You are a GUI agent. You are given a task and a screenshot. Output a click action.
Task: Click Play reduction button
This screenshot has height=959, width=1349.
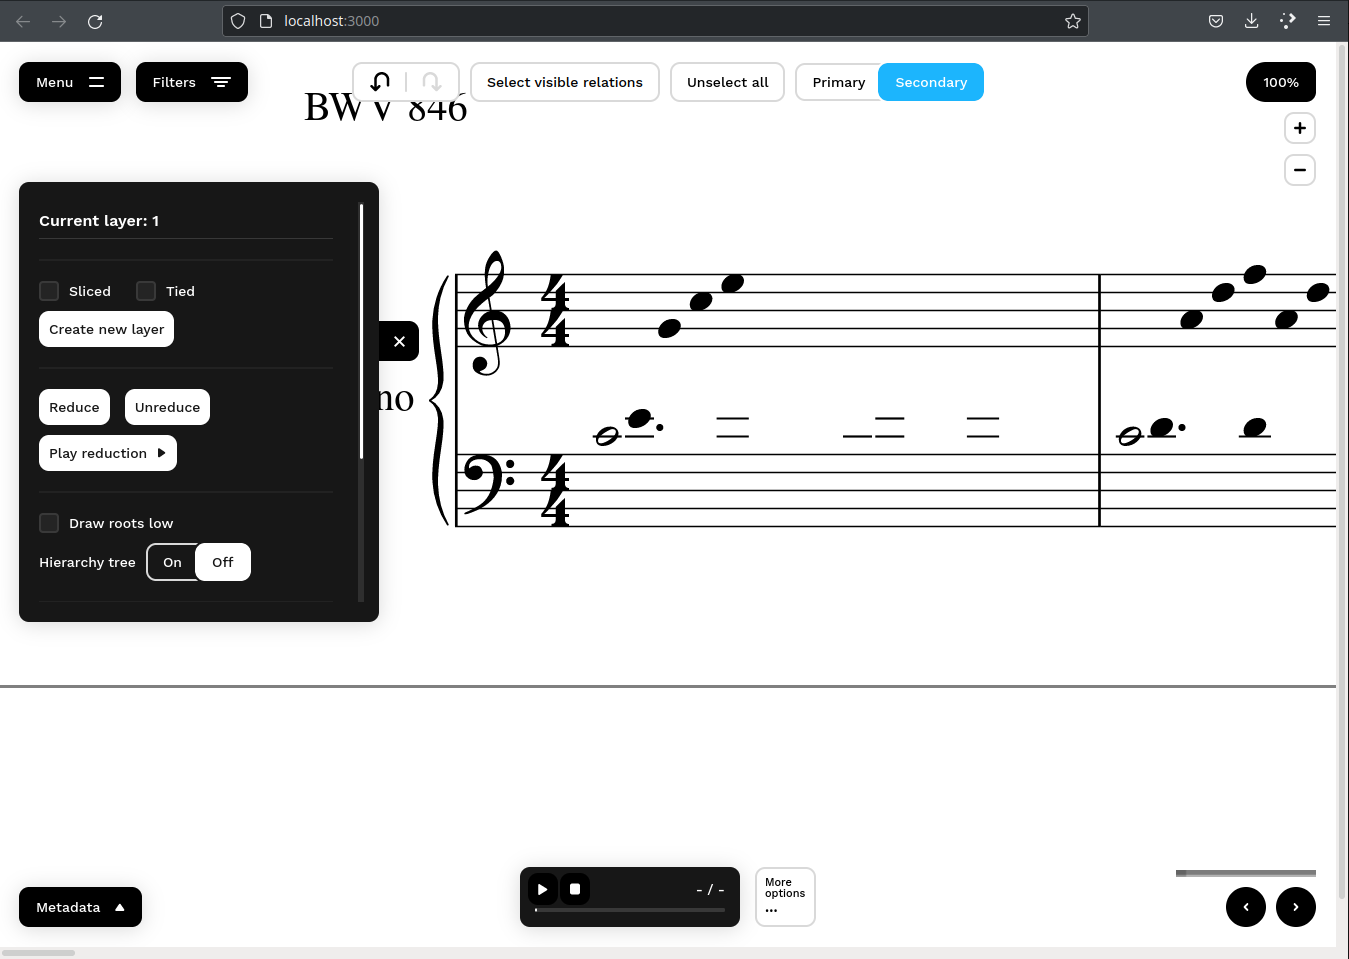pos(108,453)
